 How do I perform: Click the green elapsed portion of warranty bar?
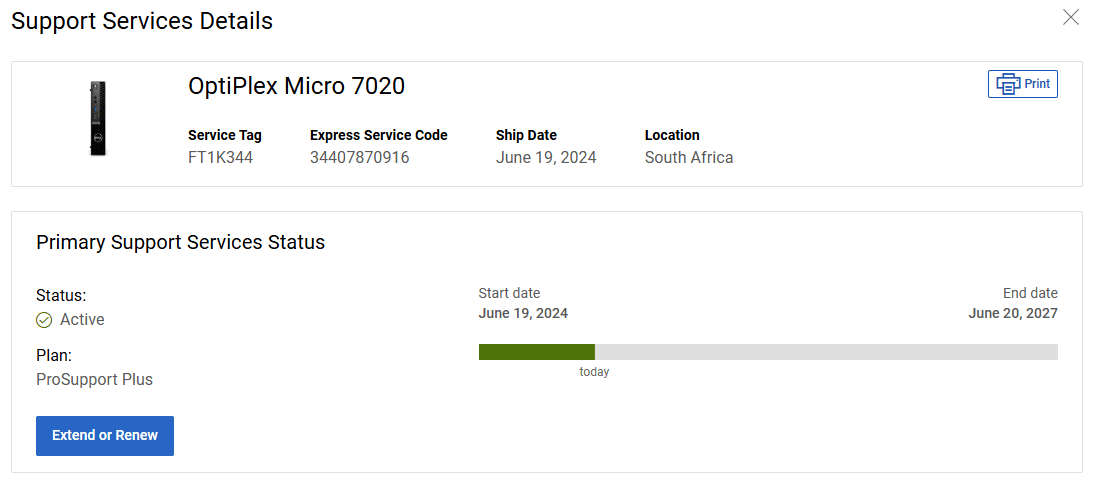[x=536, y=352]
